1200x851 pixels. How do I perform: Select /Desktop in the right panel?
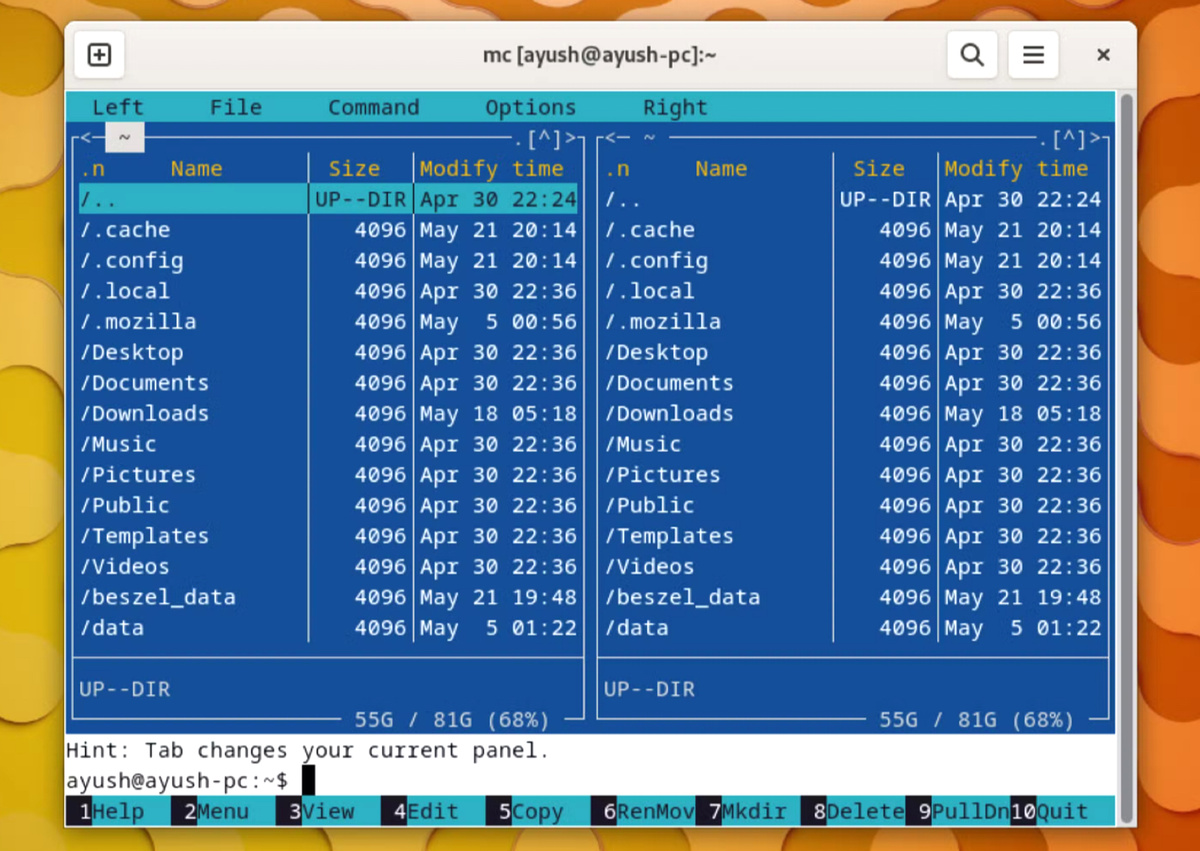[x=853, y=352]
